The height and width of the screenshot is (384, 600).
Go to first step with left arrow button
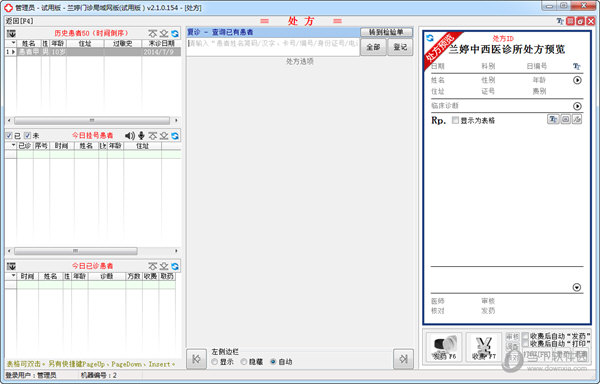tap(196, 359)
